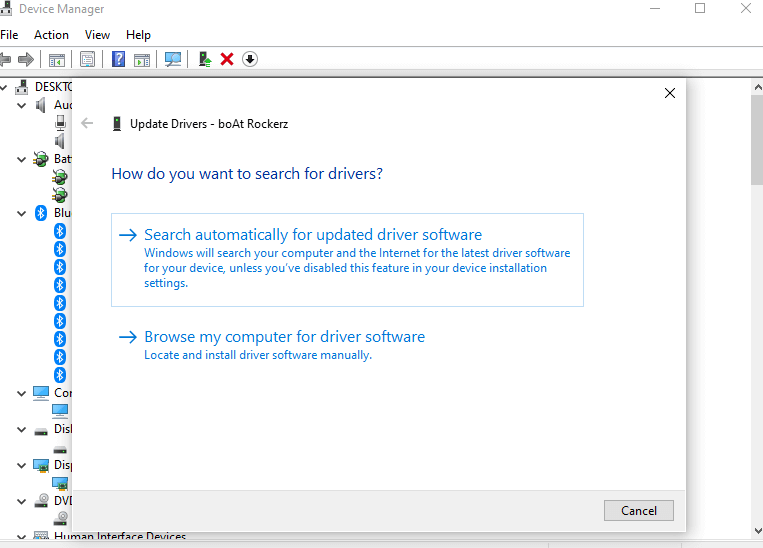
Task: Click the Disable device down-arrow icon
Action: coord(250,59)
